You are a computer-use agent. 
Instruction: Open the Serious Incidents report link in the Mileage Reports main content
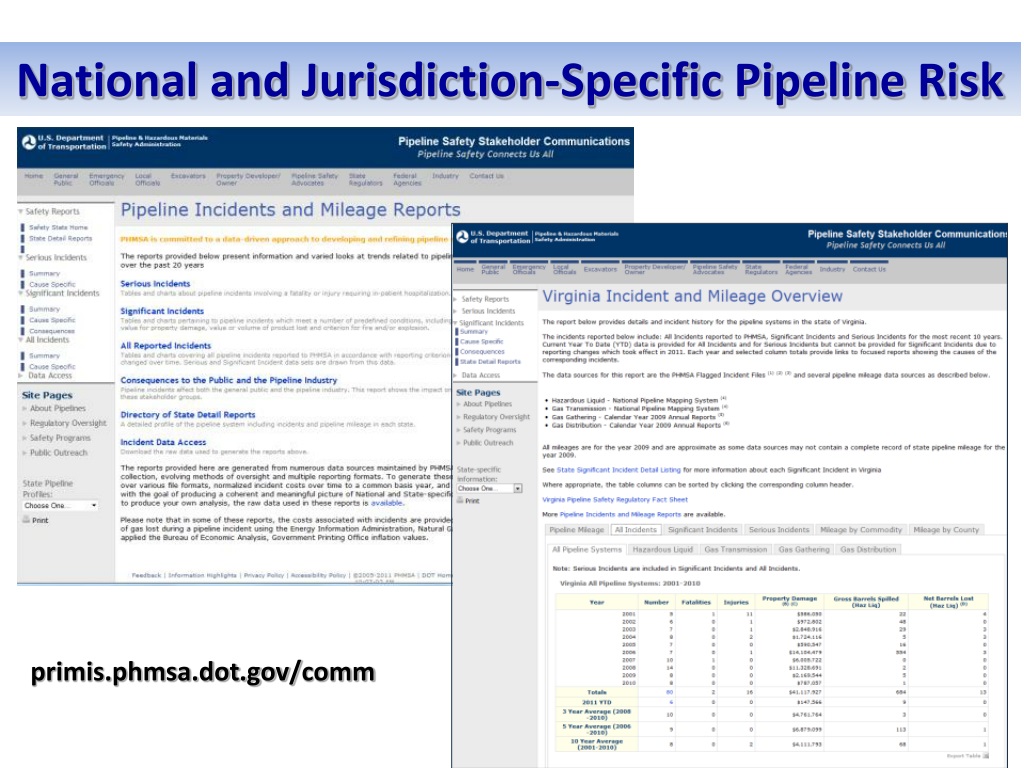(x=155, y=284)
